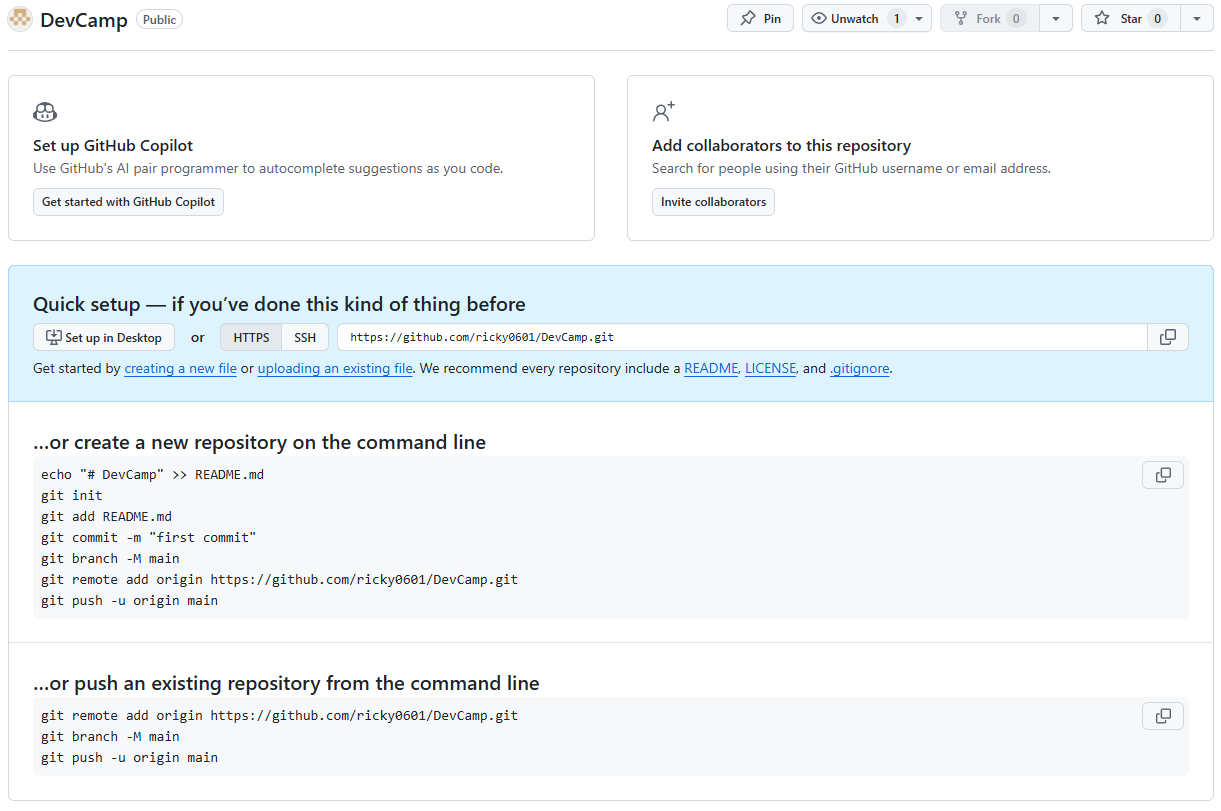1221x811 pixels.
Task: Copy the create new repository commands
Action: [1163, 475]
